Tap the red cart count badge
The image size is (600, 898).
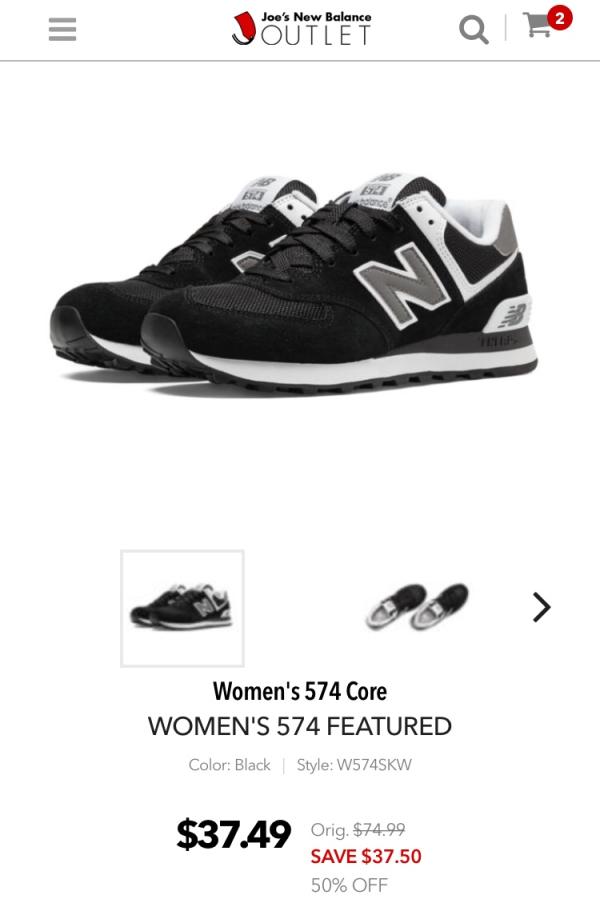559,18
